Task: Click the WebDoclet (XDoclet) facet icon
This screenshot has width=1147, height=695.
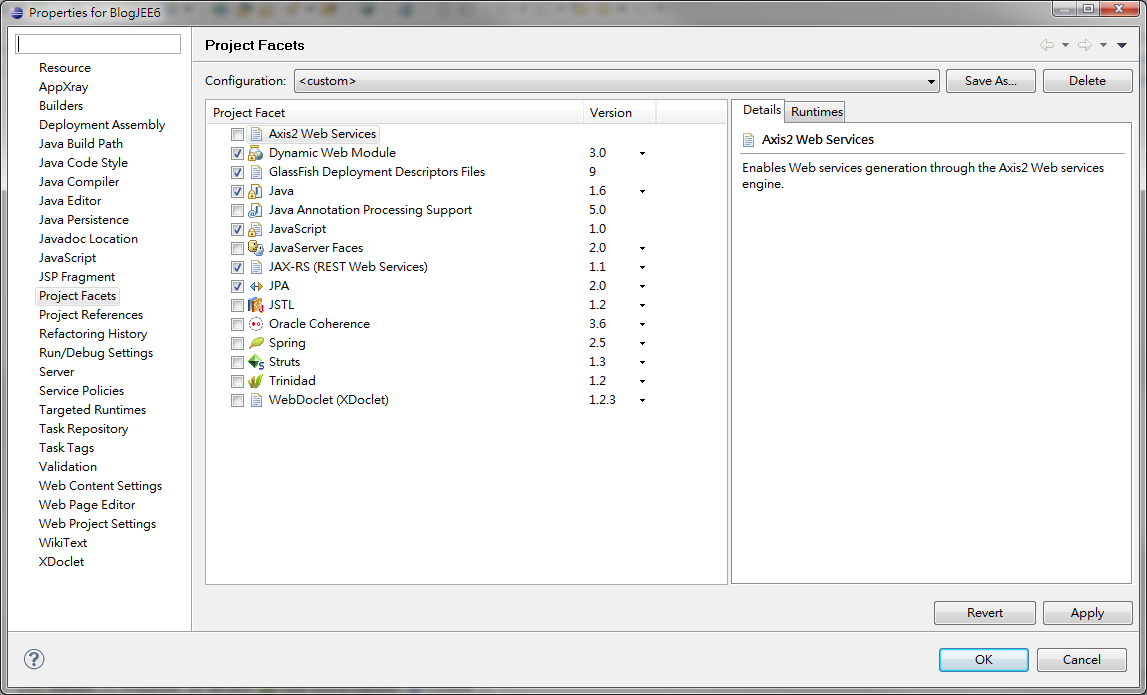Action: 256,400
